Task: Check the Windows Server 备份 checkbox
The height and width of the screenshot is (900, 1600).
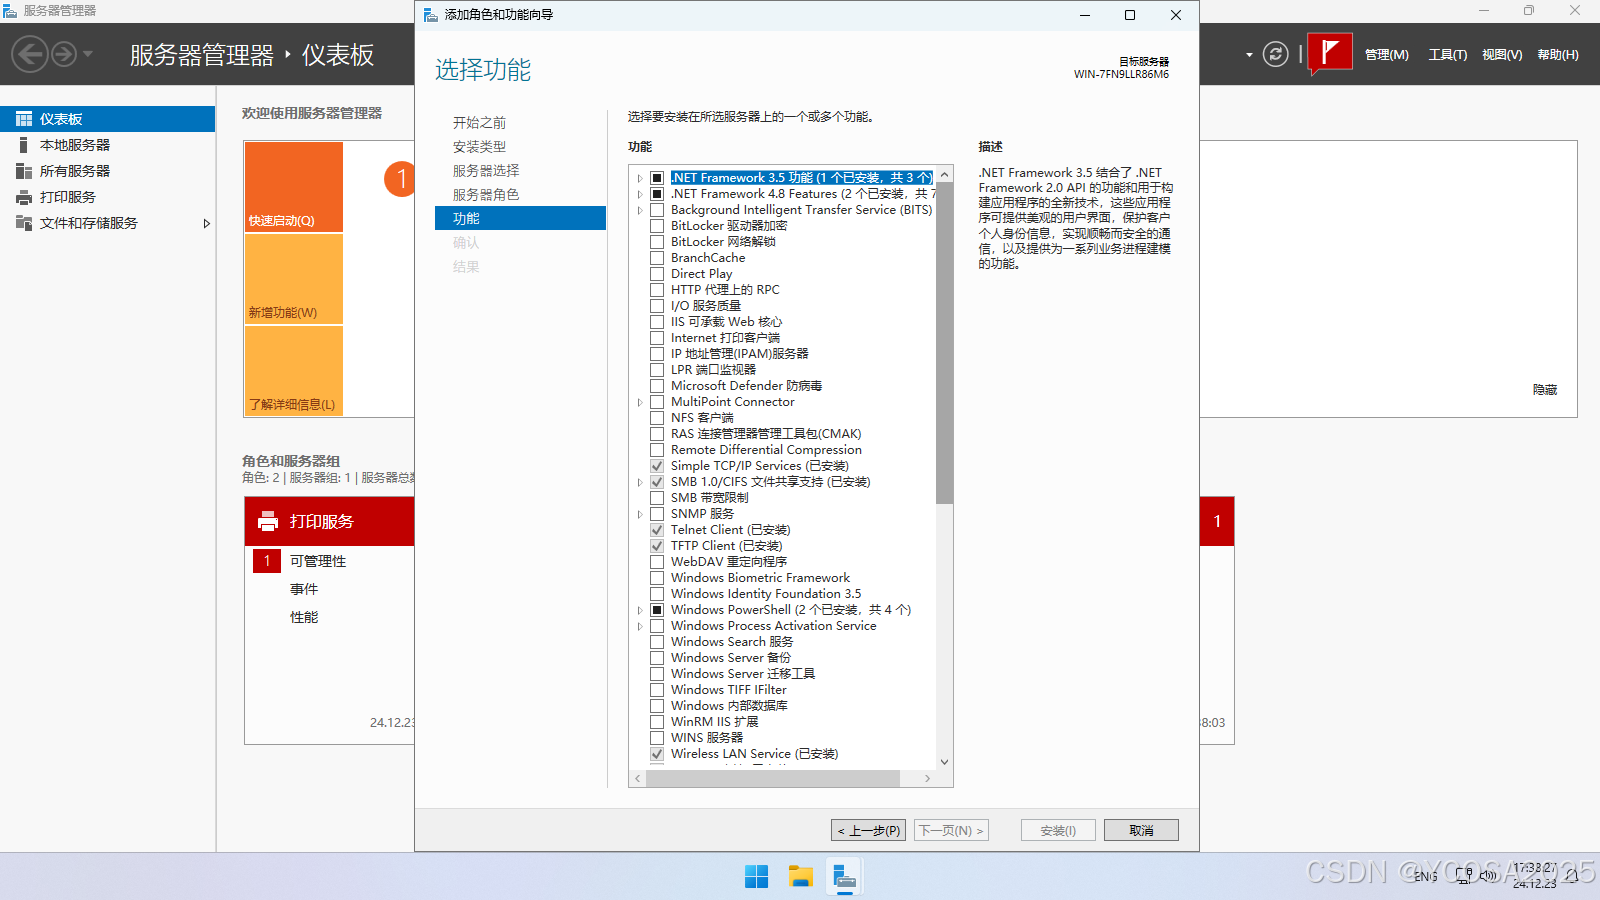Action: coord(657,658)
